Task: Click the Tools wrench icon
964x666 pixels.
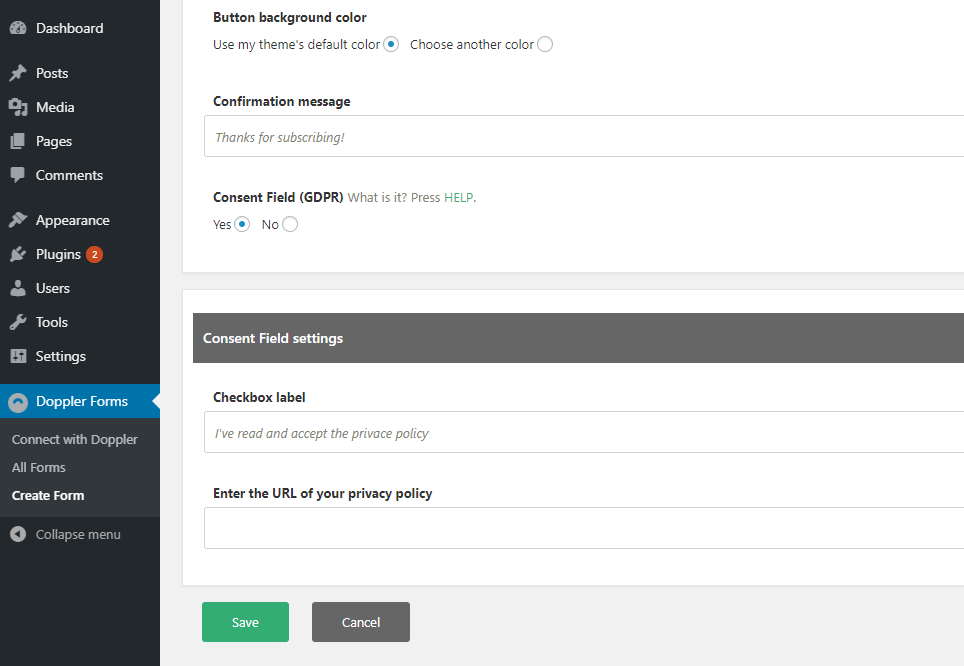Action: pos(18,322)
